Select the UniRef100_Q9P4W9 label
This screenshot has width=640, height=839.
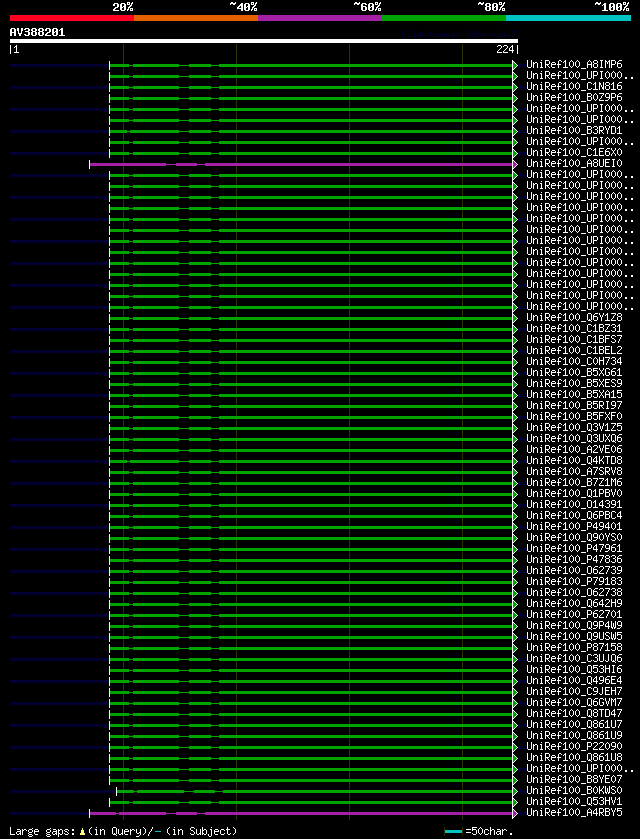[574, 626]
